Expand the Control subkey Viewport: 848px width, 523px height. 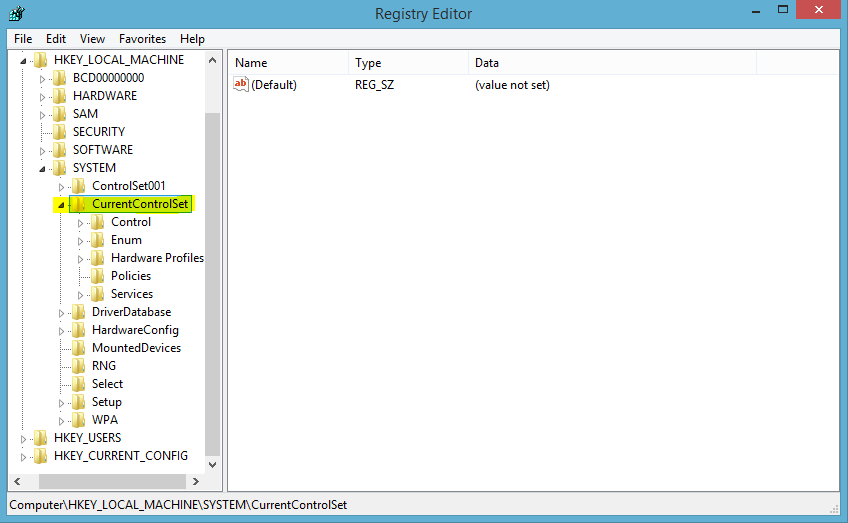click(81, 223)
